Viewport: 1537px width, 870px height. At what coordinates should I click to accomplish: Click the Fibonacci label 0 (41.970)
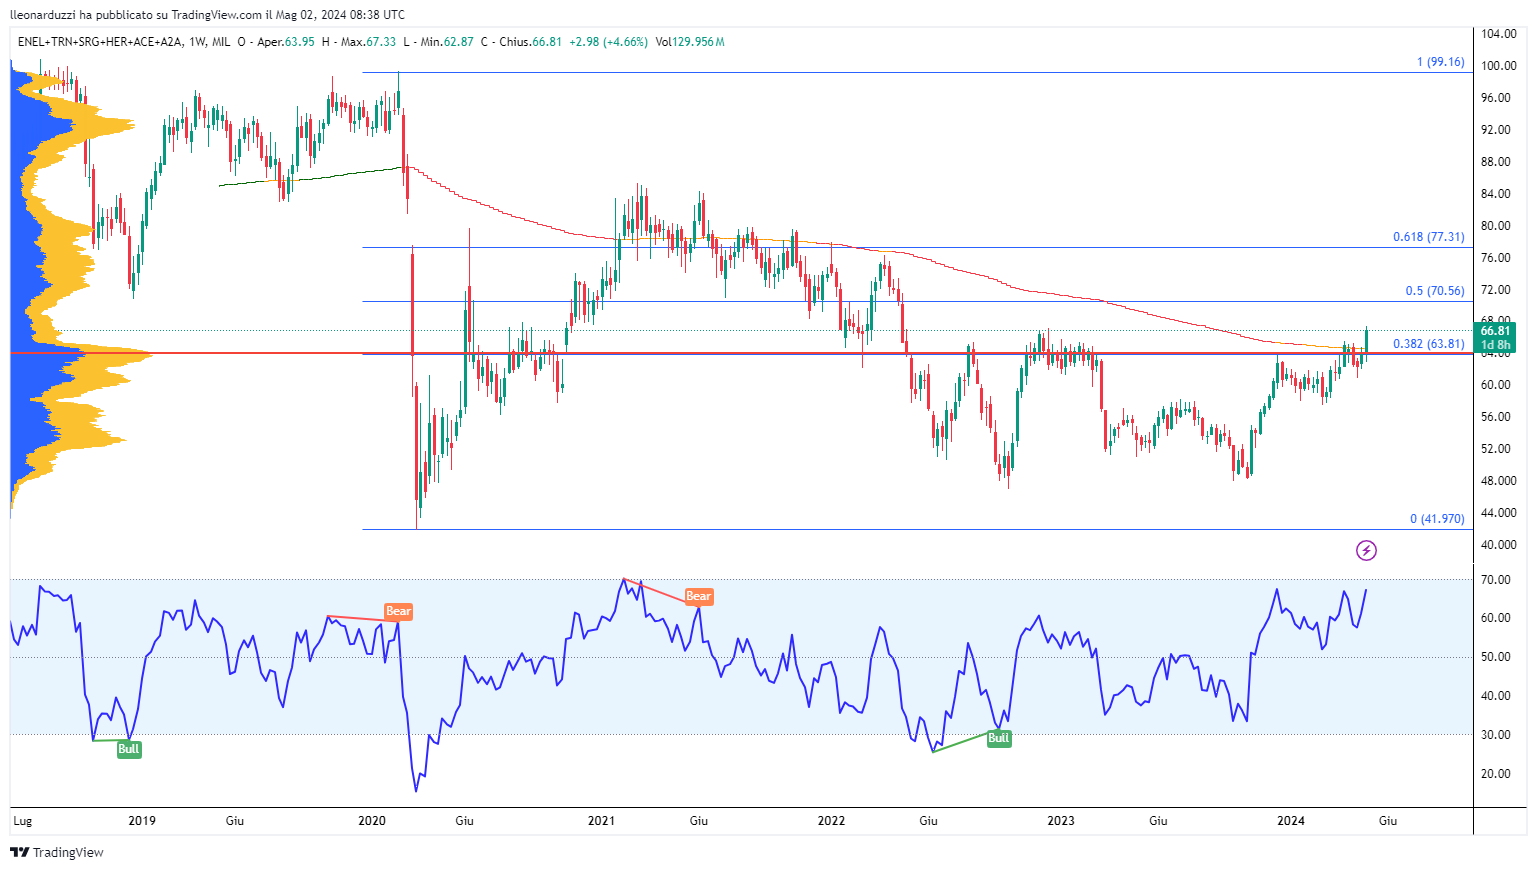[1437, 519]
